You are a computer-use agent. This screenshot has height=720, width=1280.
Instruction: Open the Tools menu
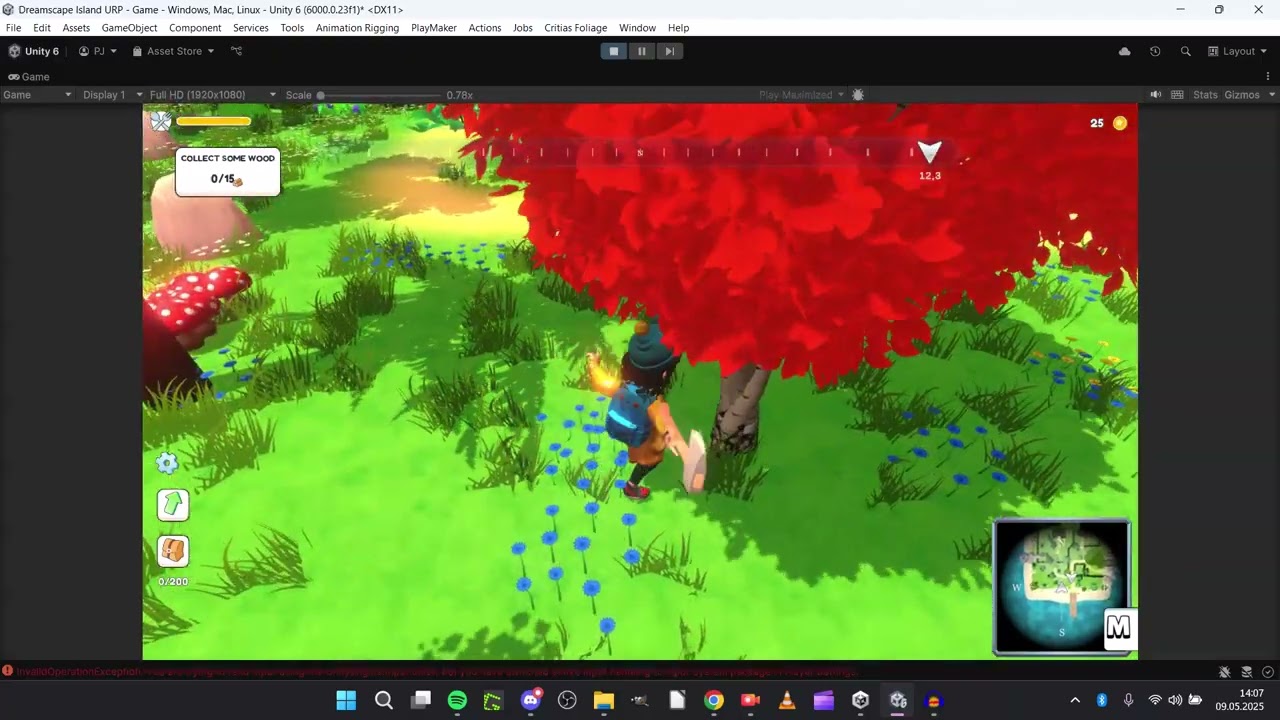click(x=292, y=28)
